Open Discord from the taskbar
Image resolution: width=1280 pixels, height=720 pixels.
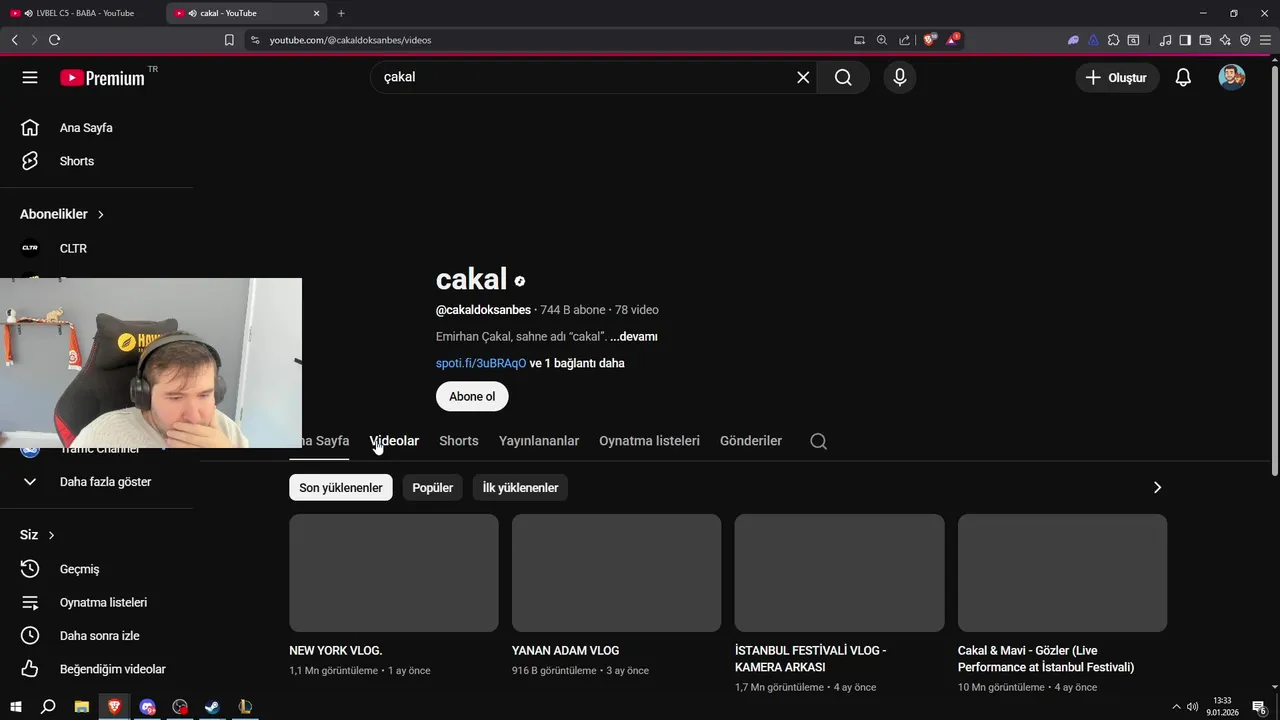[148, 707]
